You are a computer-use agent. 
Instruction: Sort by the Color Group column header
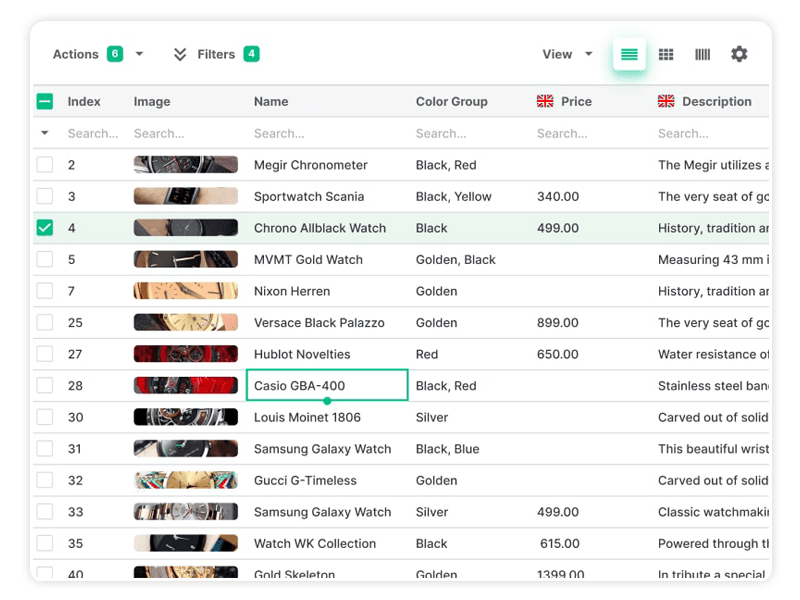pyautogui.click(x=451, y=101)
